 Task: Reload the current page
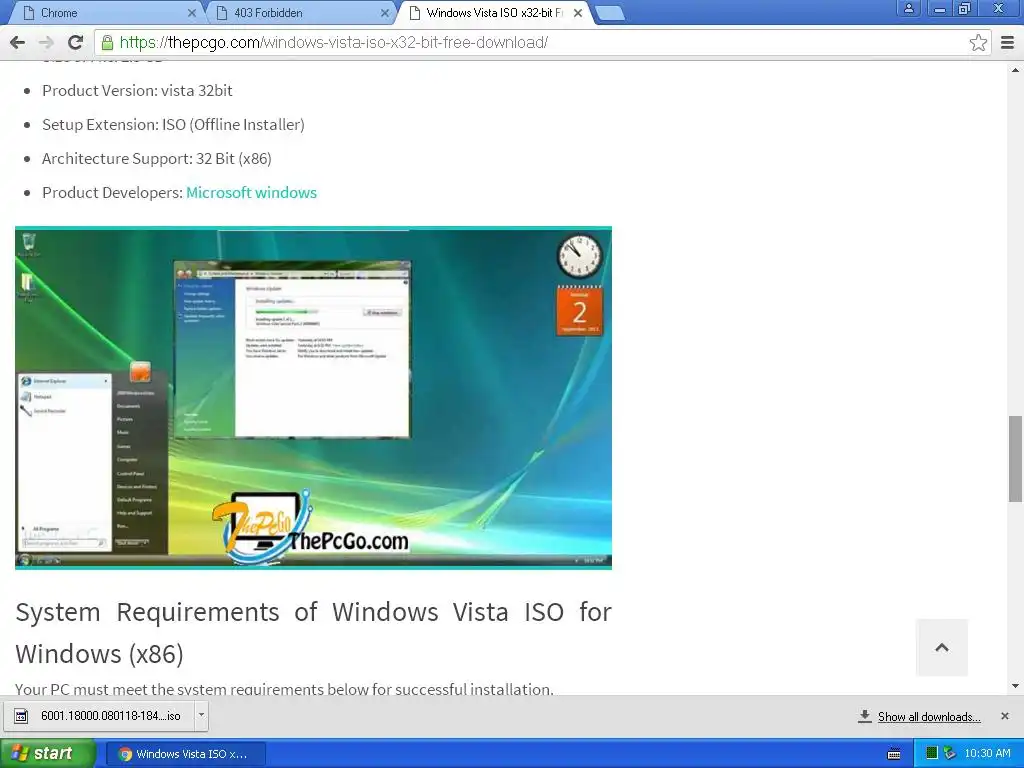[75, 42]
